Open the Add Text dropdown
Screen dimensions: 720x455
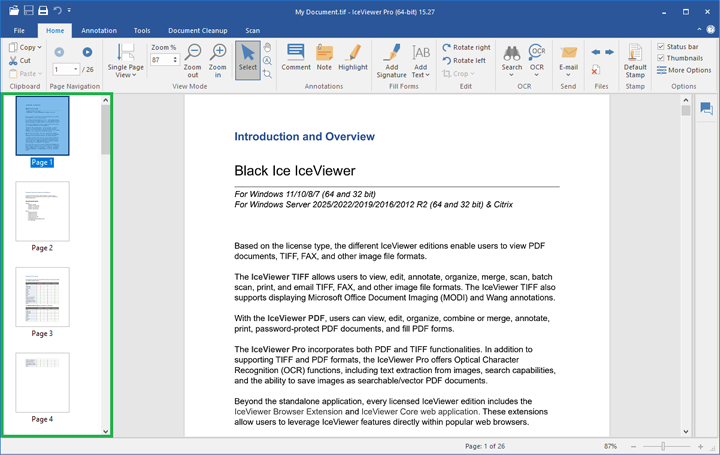point(421,61)
